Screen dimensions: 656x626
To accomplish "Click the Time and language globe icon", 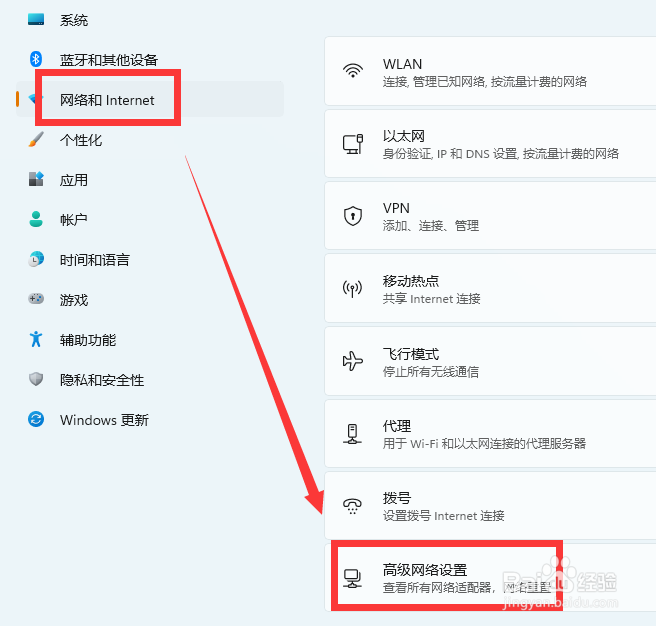I will point(36,259).
